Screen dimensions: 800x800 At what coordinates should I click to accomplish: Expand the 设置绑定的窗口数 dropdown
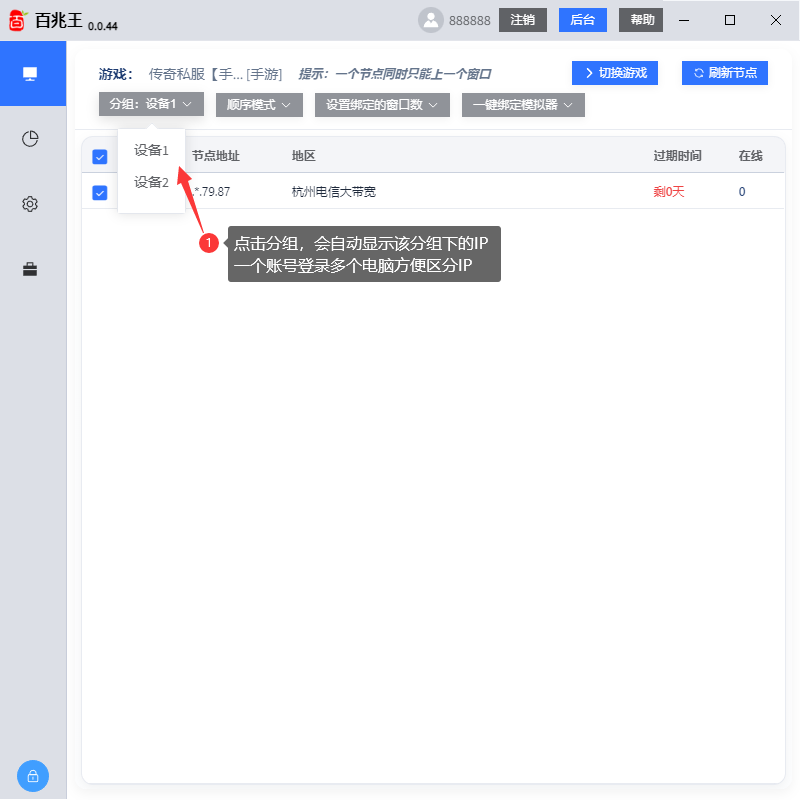click(x=381, y=104)
